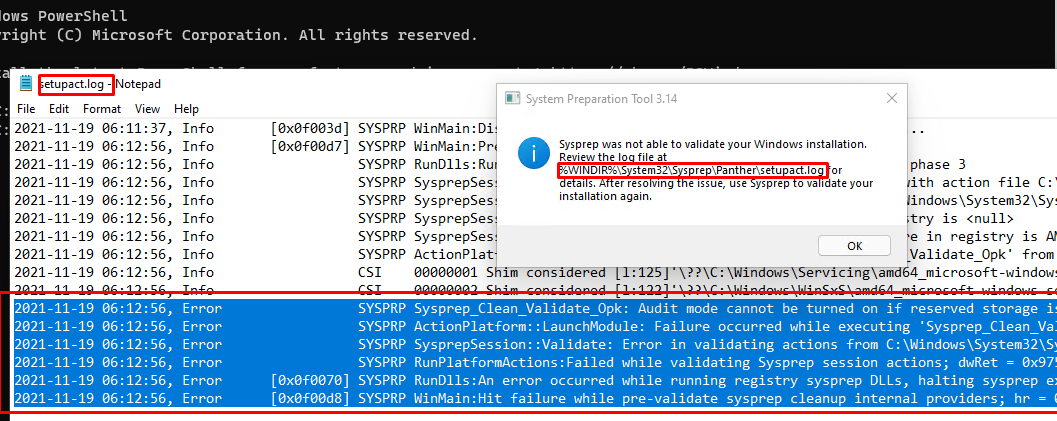This screenshot has width=1057, height=421.
Task: Click the 0x0f00d8 WinMain error line
Action: pyautogui.click(x=535, y=399)
